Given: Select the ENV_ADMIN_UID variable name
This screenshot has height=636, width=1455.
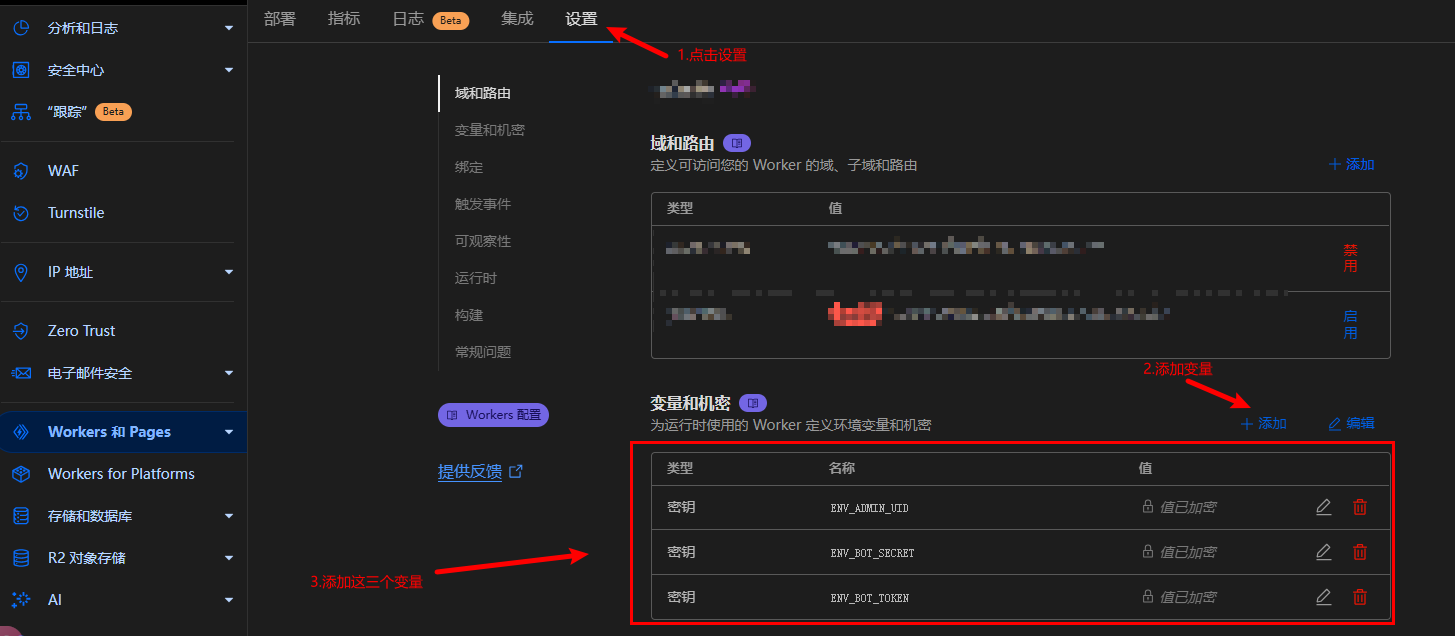Looking at the screenshot, I should click(869, 508).
